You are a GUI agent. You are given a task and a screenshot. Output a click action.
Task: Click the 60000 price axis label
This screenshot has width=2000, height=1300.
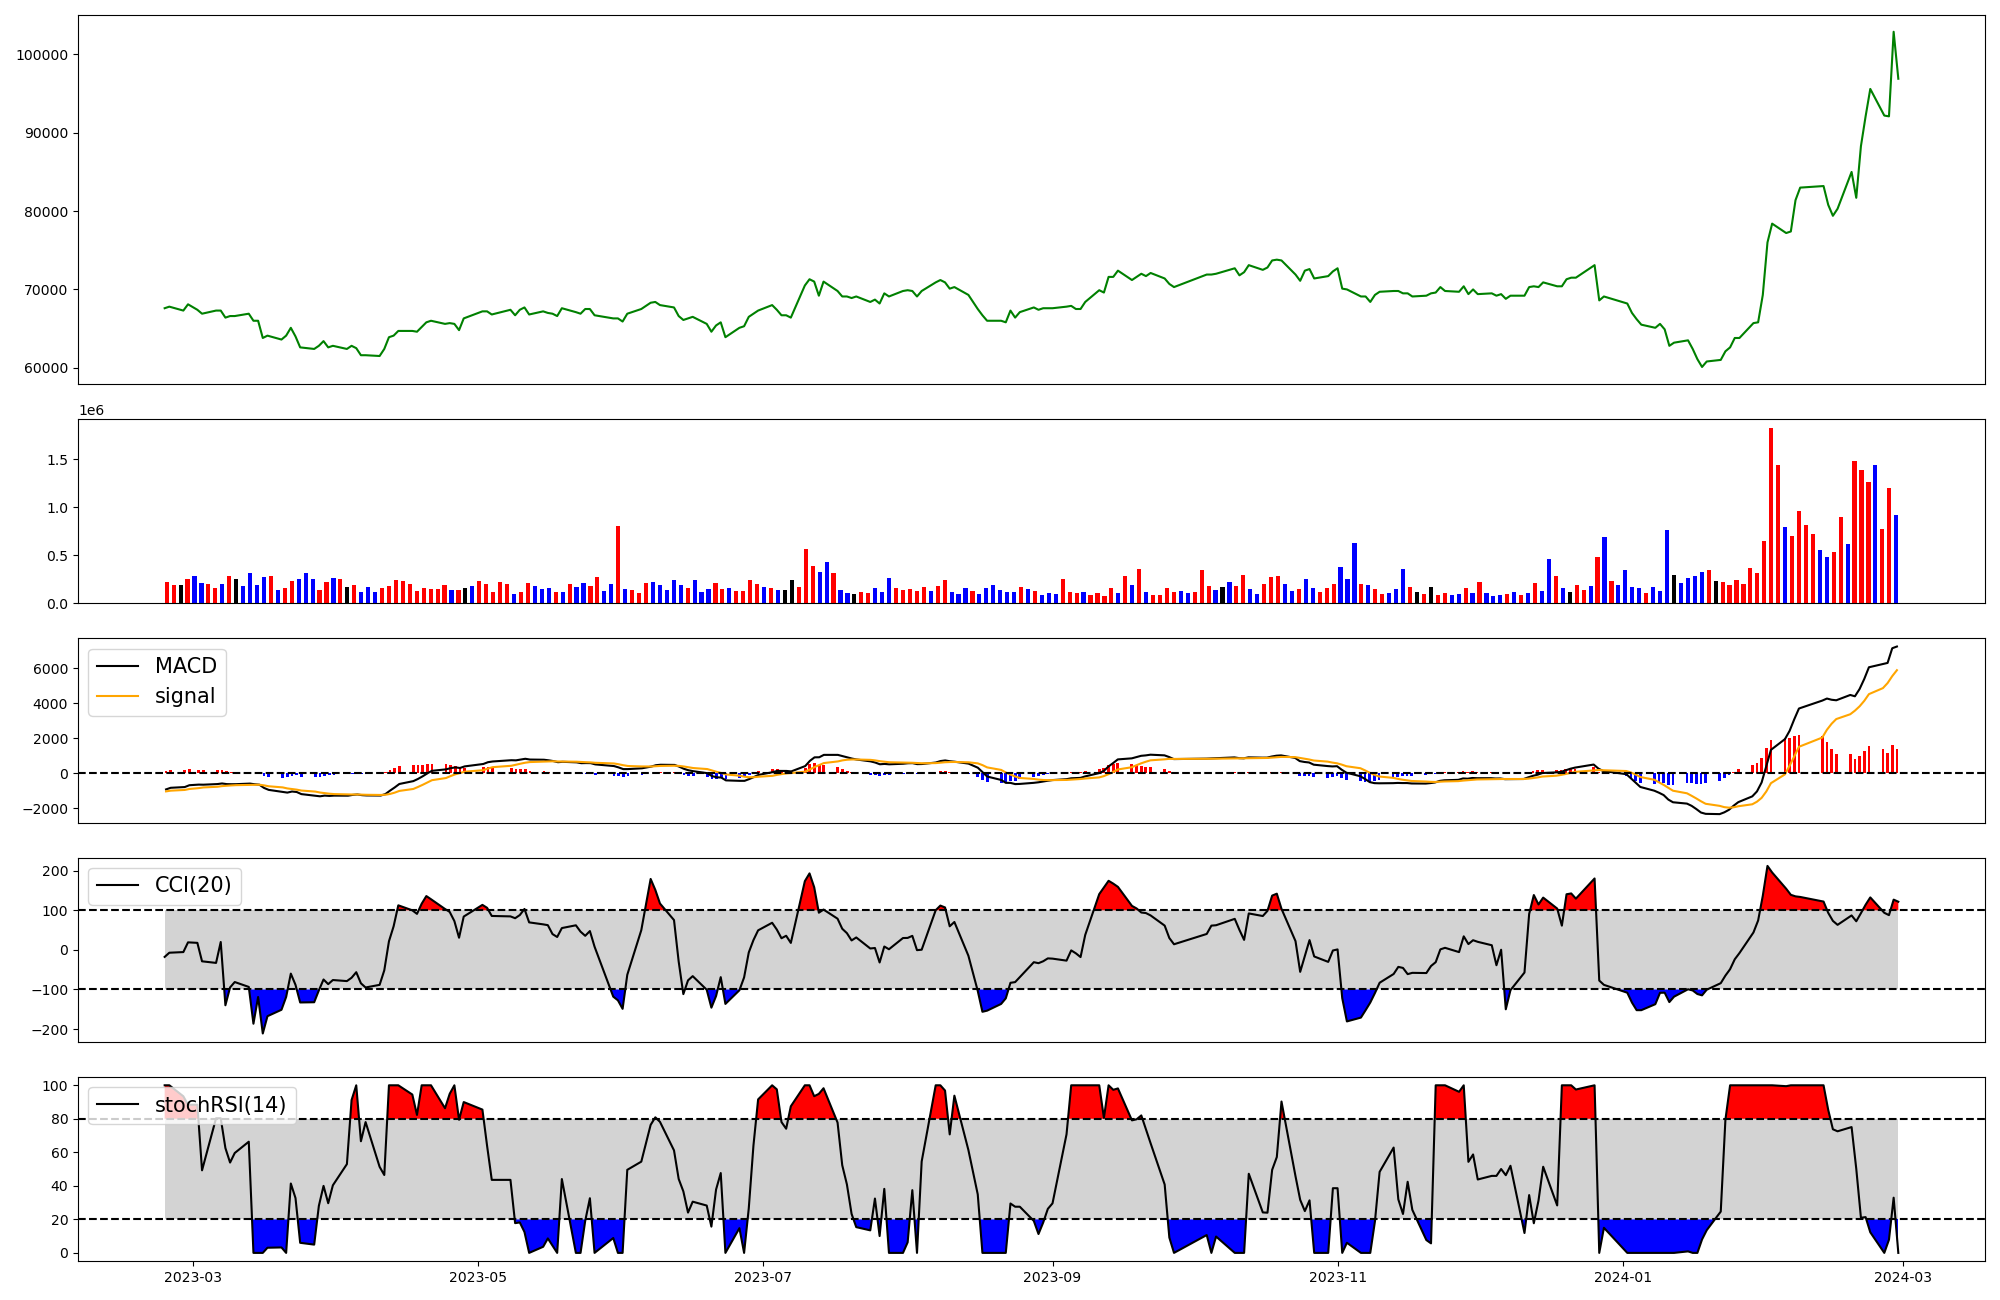click(46, 368)
